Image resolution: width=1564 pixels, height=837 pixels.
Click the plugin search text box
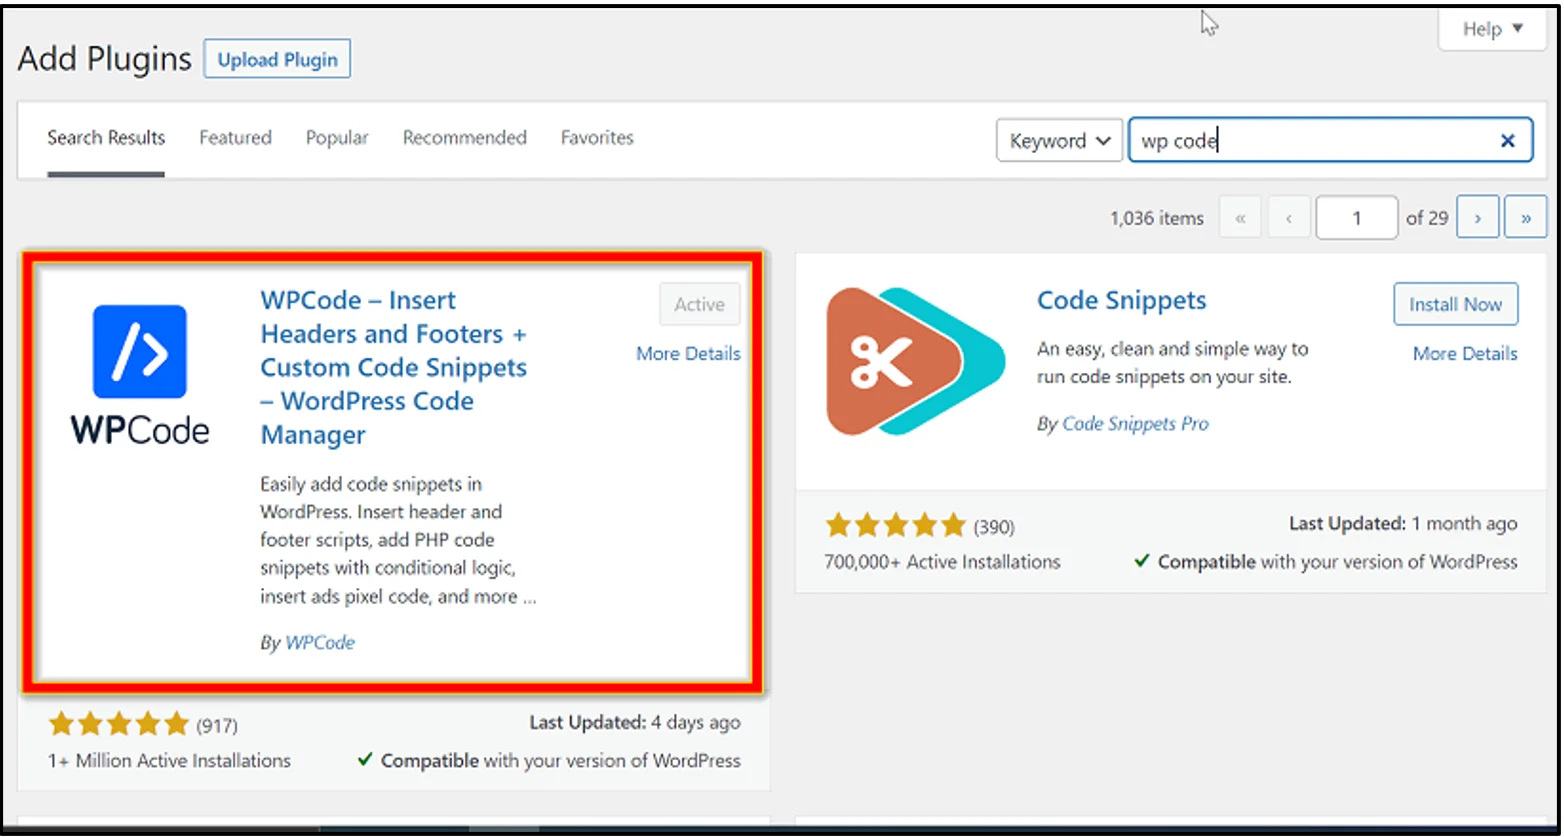click(x=1310, y=141)
